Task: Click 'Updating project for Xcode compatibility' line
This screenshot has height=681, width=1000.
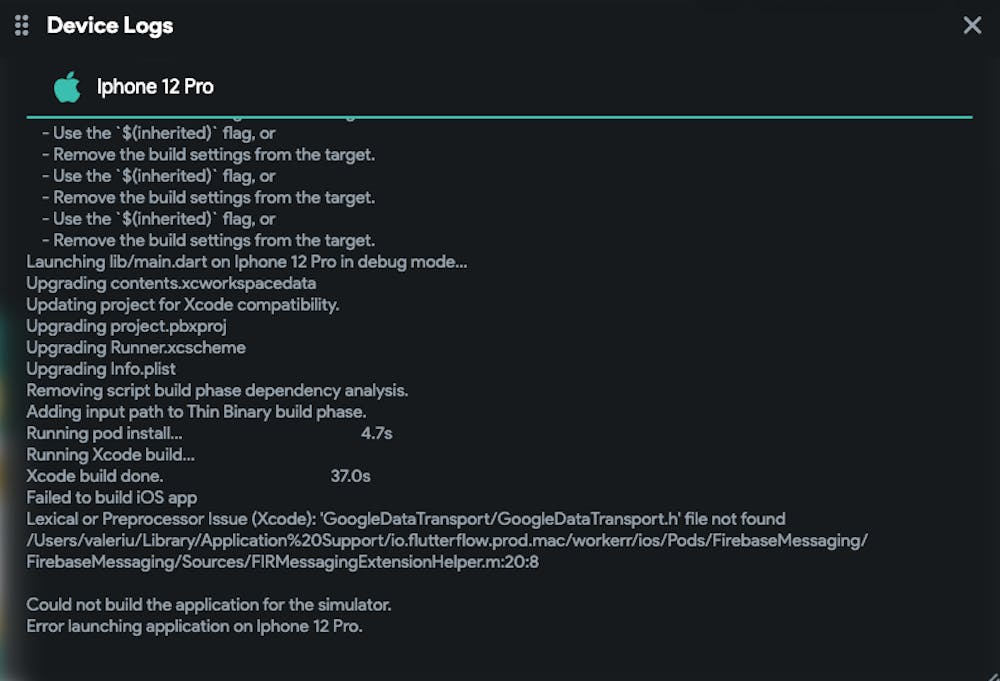Action: pyautogui.click(x=183, y=304)
